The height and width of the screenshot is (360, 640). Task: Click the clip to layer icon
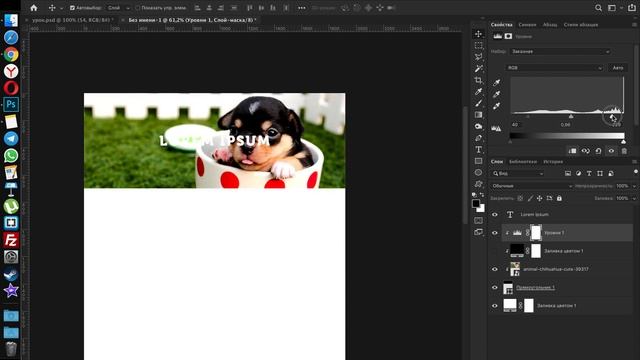572,151
